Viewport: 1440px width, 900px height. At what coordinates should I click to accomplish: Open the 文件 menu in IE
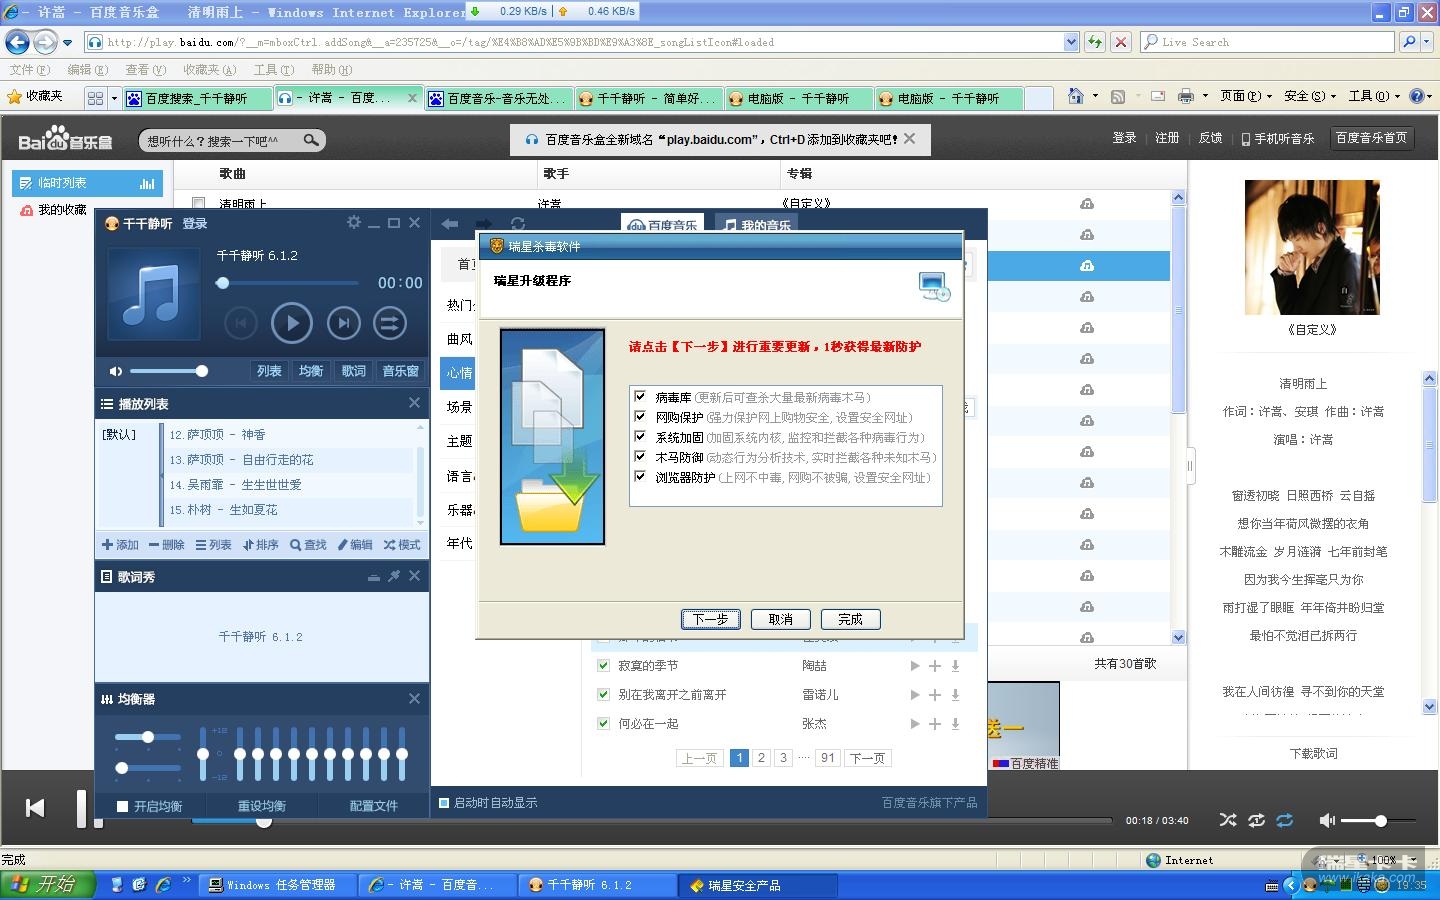pyautogui.click(x=29, y=69)
